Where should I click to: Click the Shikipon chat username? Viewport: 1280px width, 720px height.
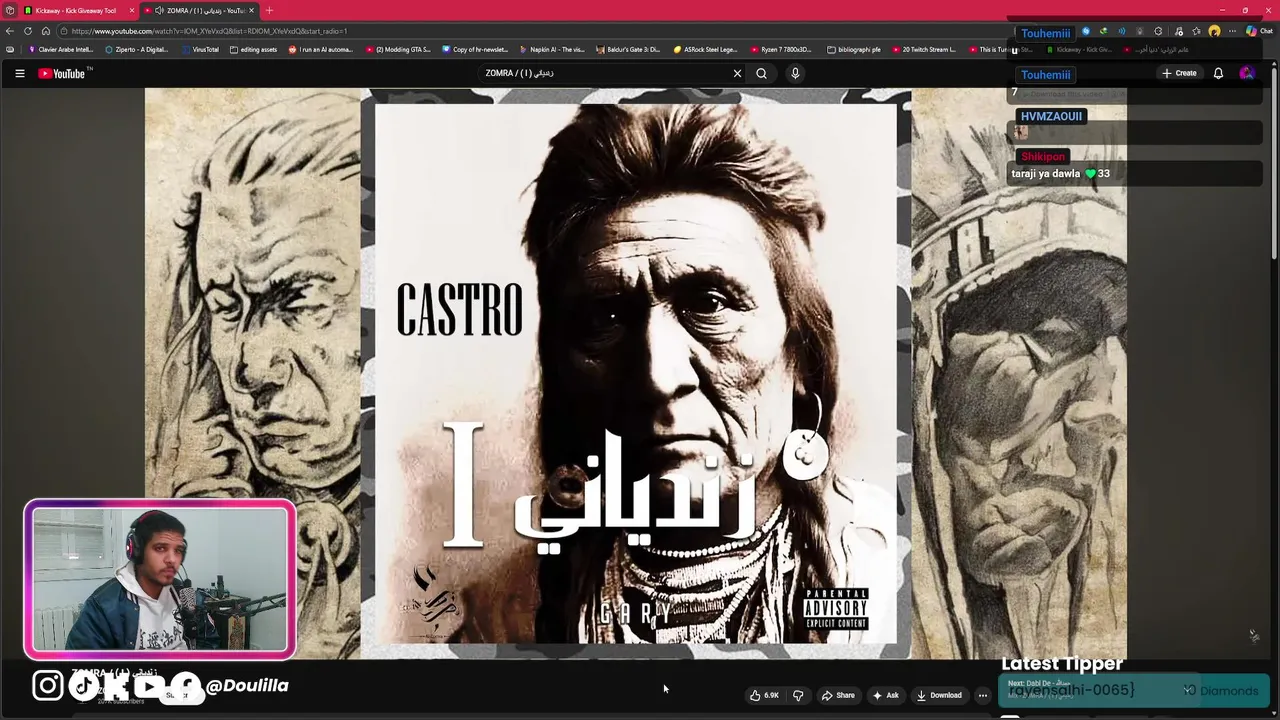point(1043,156)
